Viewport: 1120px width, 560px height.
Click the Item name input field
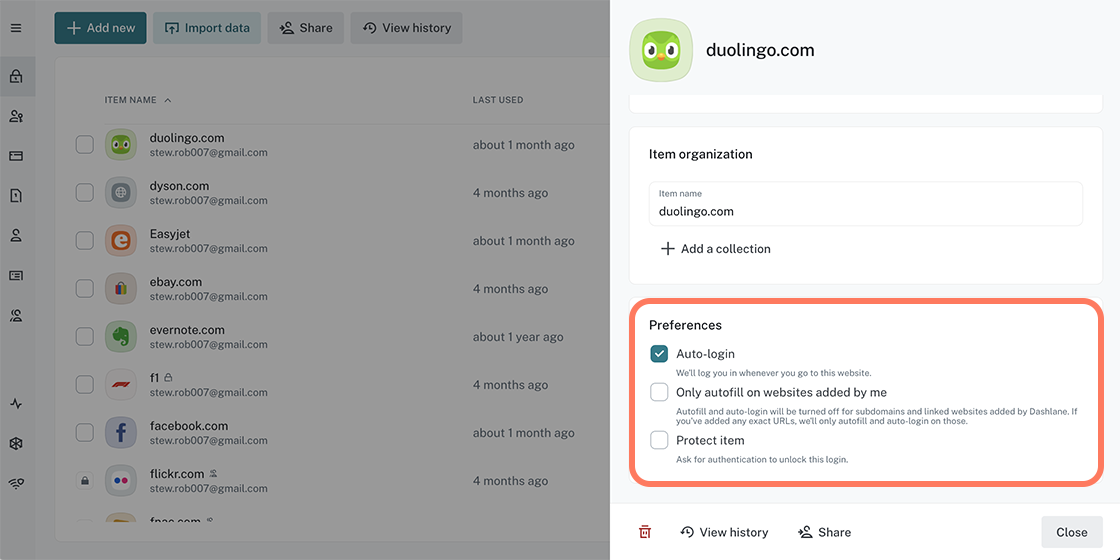click(x=866, y=211)
